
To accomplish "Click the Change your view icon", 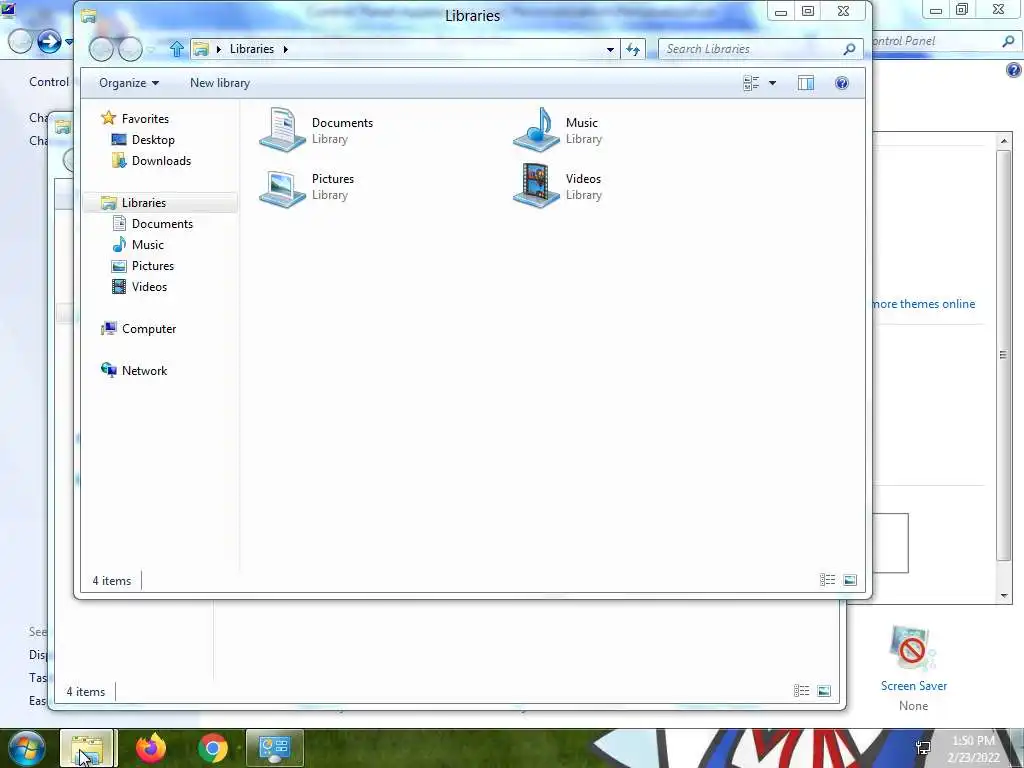I will [751, 83].
